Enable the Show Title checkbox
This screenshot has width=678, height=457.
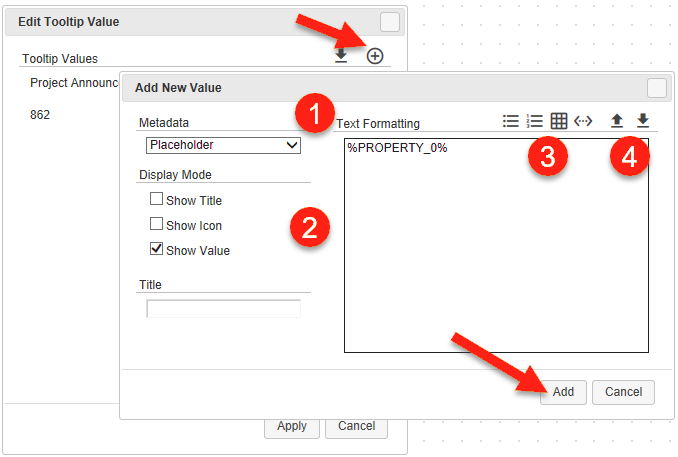(x=156, y=199)
